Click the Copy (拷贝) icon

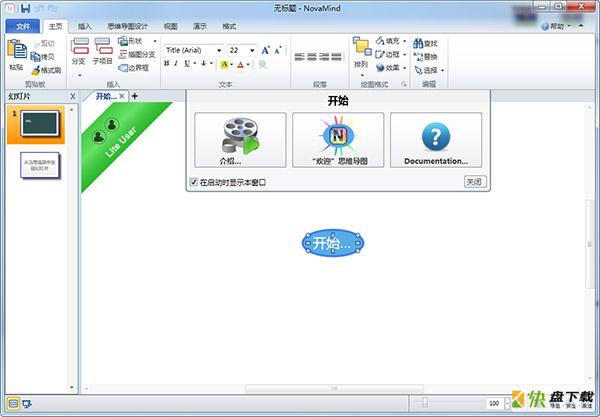tap(36, 57)
